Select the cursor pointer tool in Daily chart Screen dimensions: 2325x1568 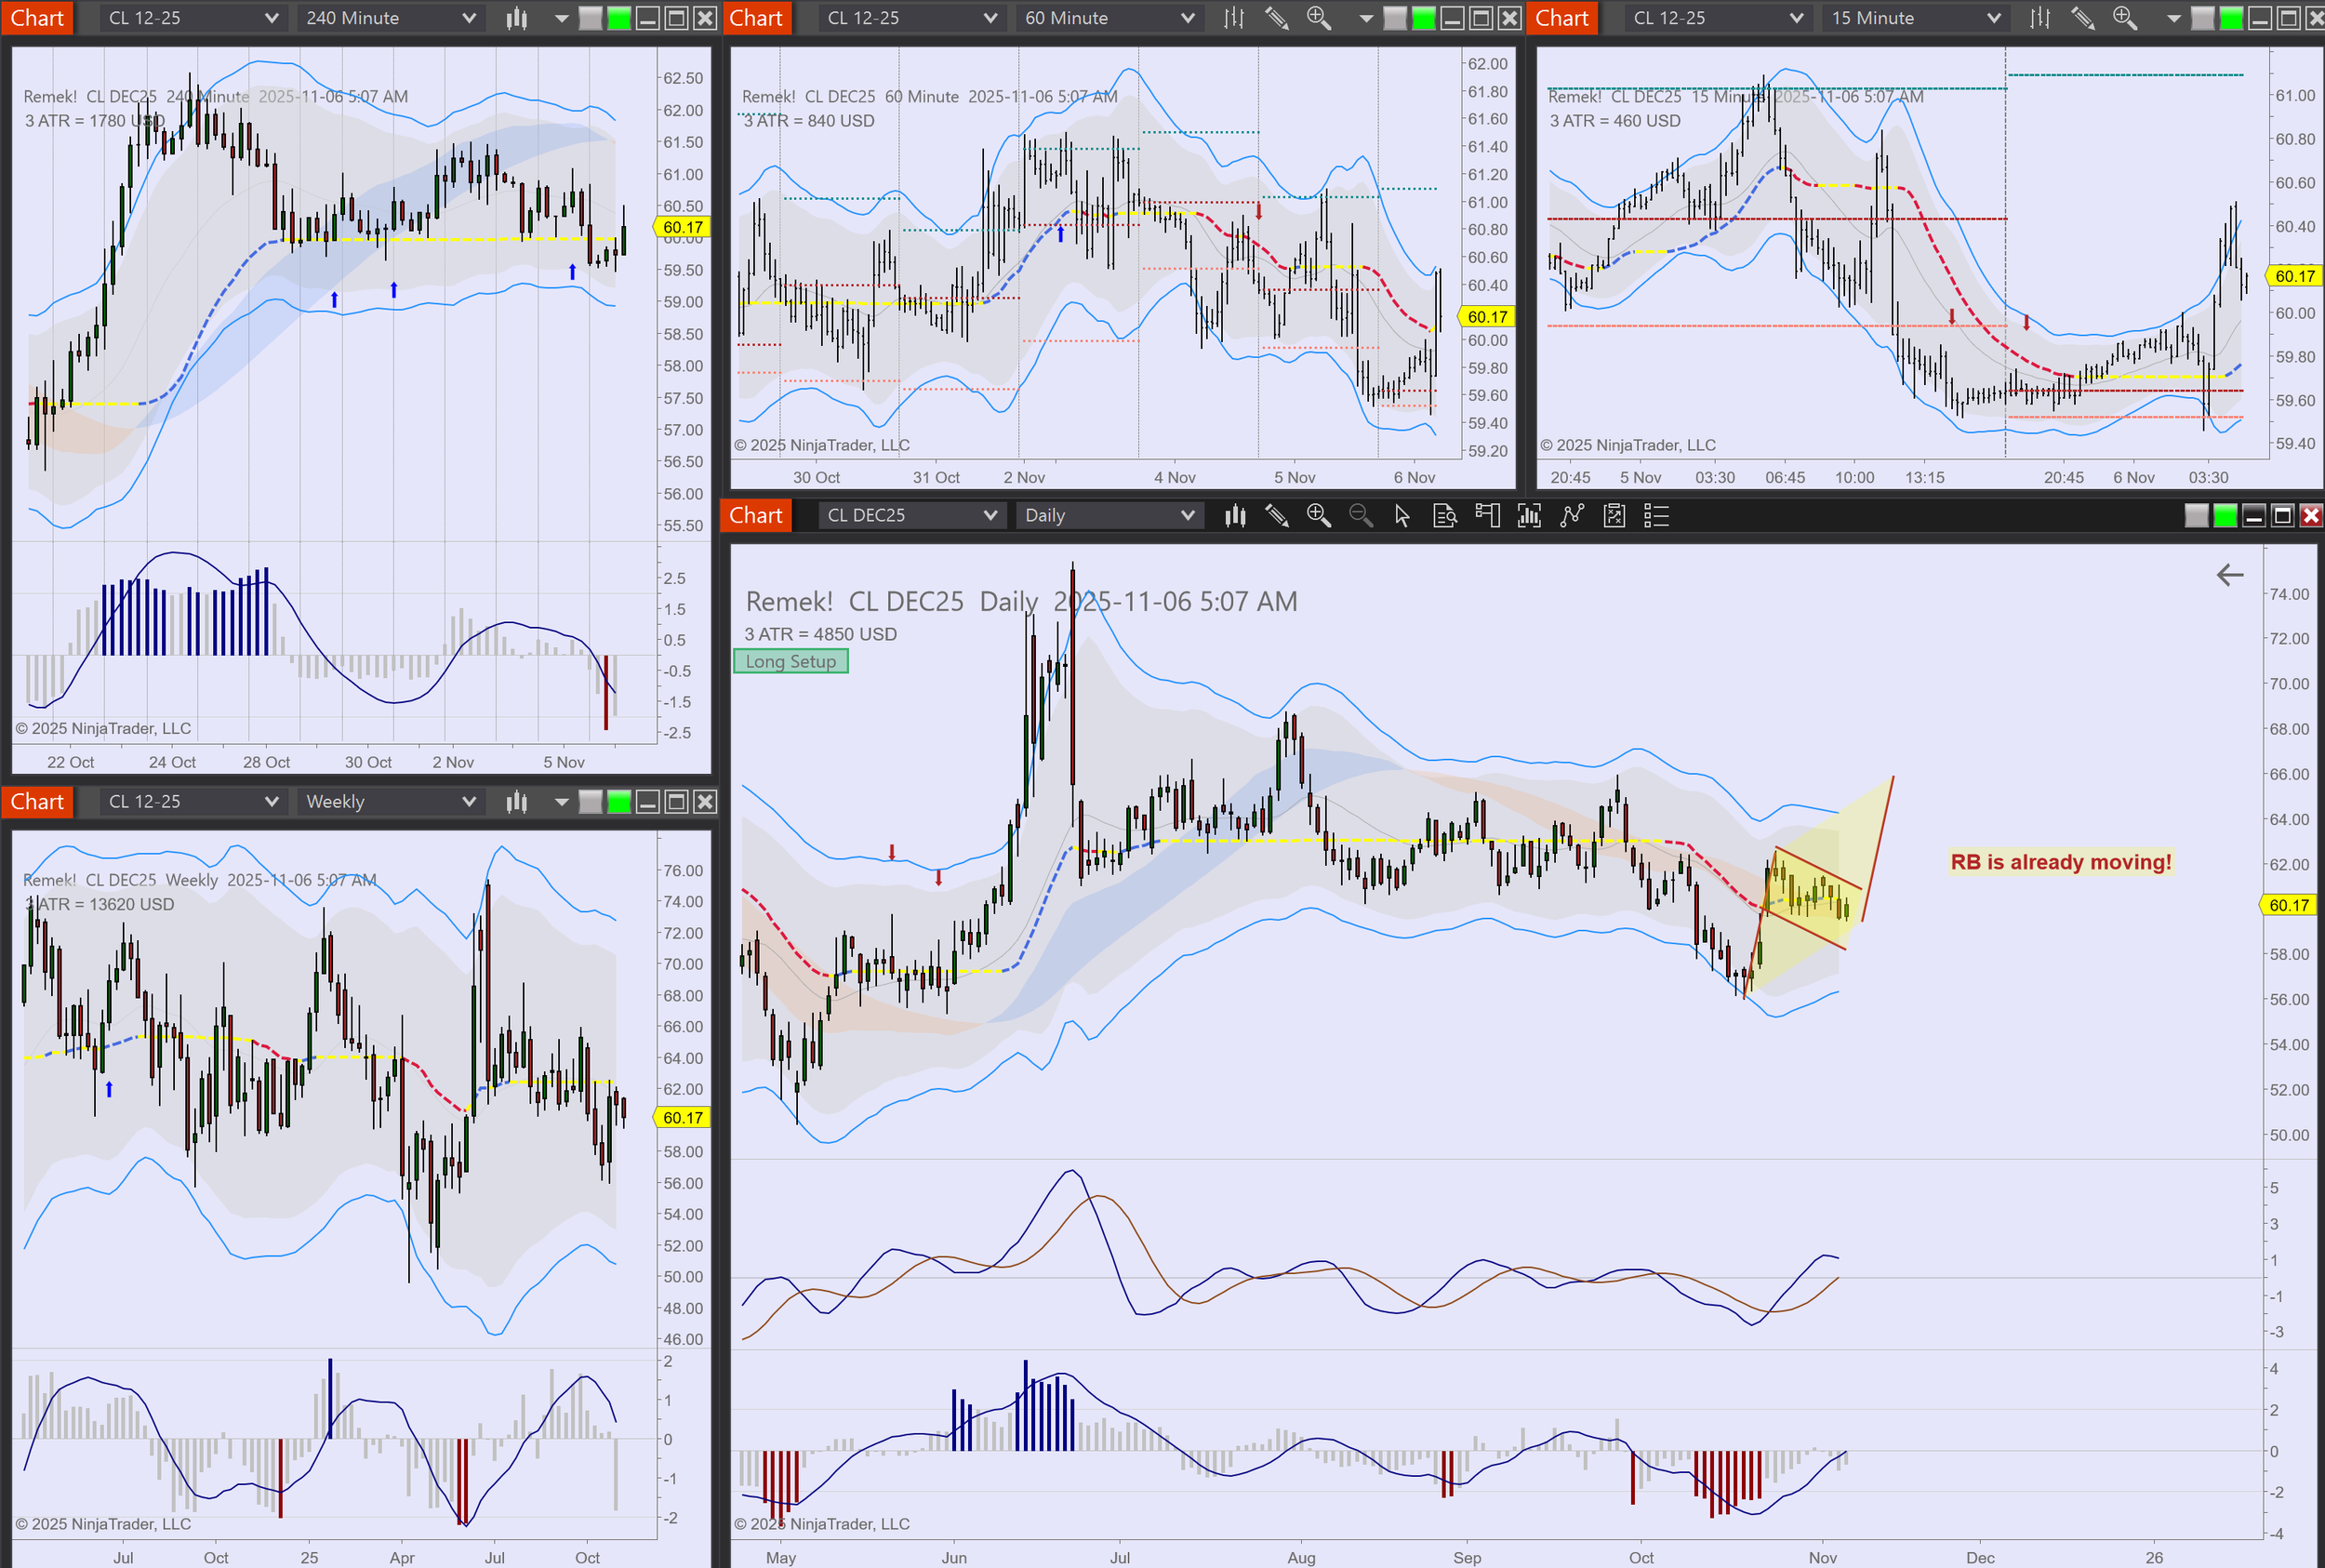coord(1402,516)
